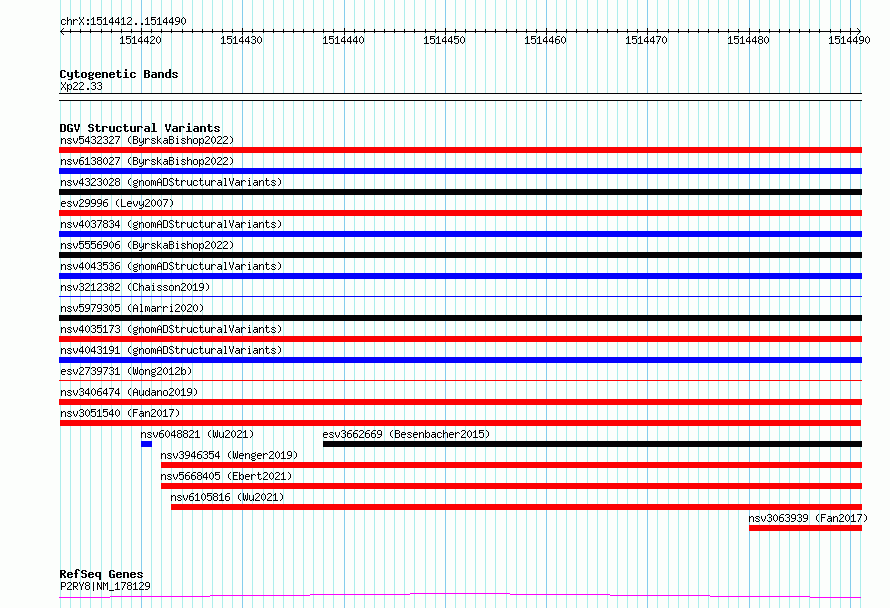Select the blue bar under nsv4043191
The width and height of the screenshot is (890, 608).
460,360
